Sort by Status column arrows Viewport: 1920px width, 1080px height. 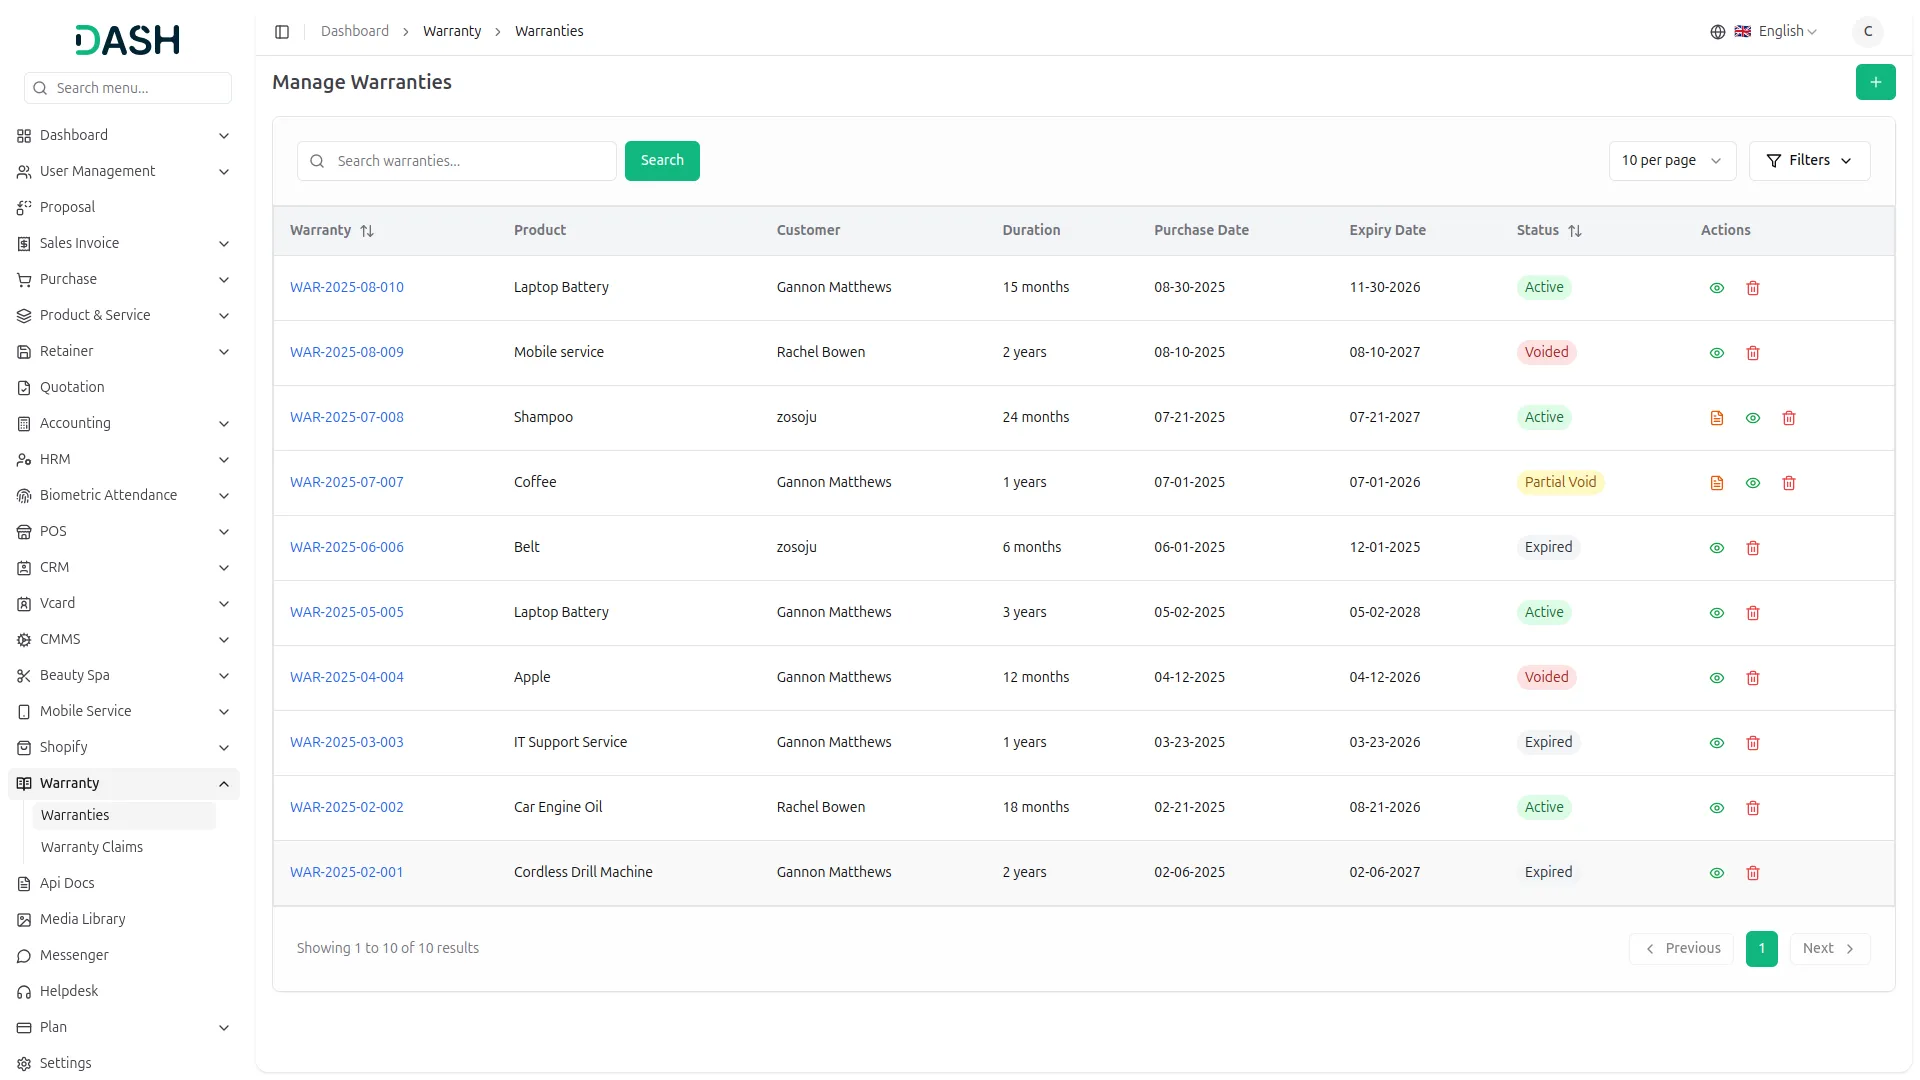coord(1575,231)
